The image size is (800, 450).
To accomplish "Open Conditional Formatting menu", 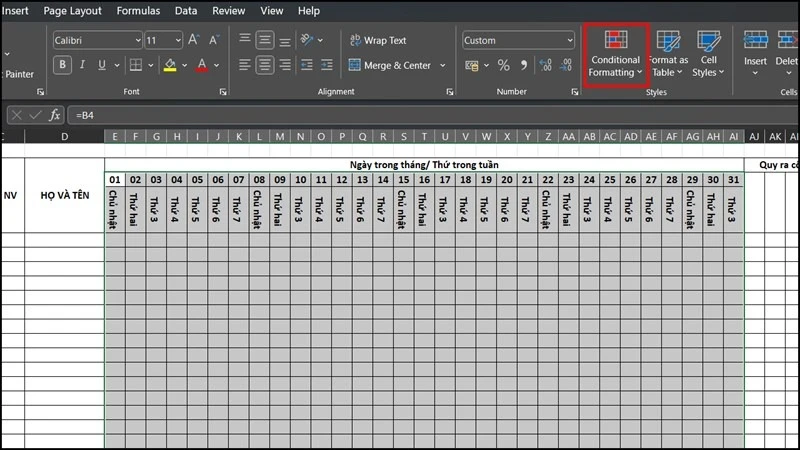I will tap(615, 54).
